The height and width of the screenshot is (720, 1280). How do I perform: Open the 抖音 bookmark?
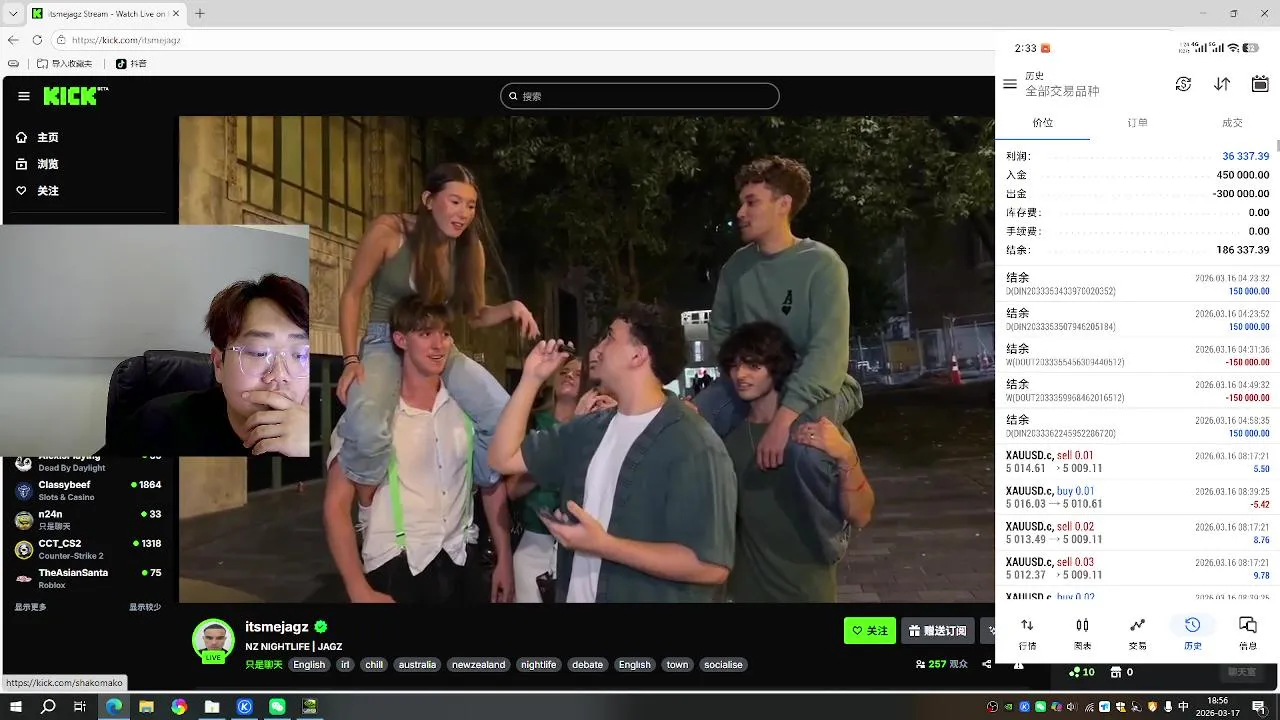[x=131, y=63]
